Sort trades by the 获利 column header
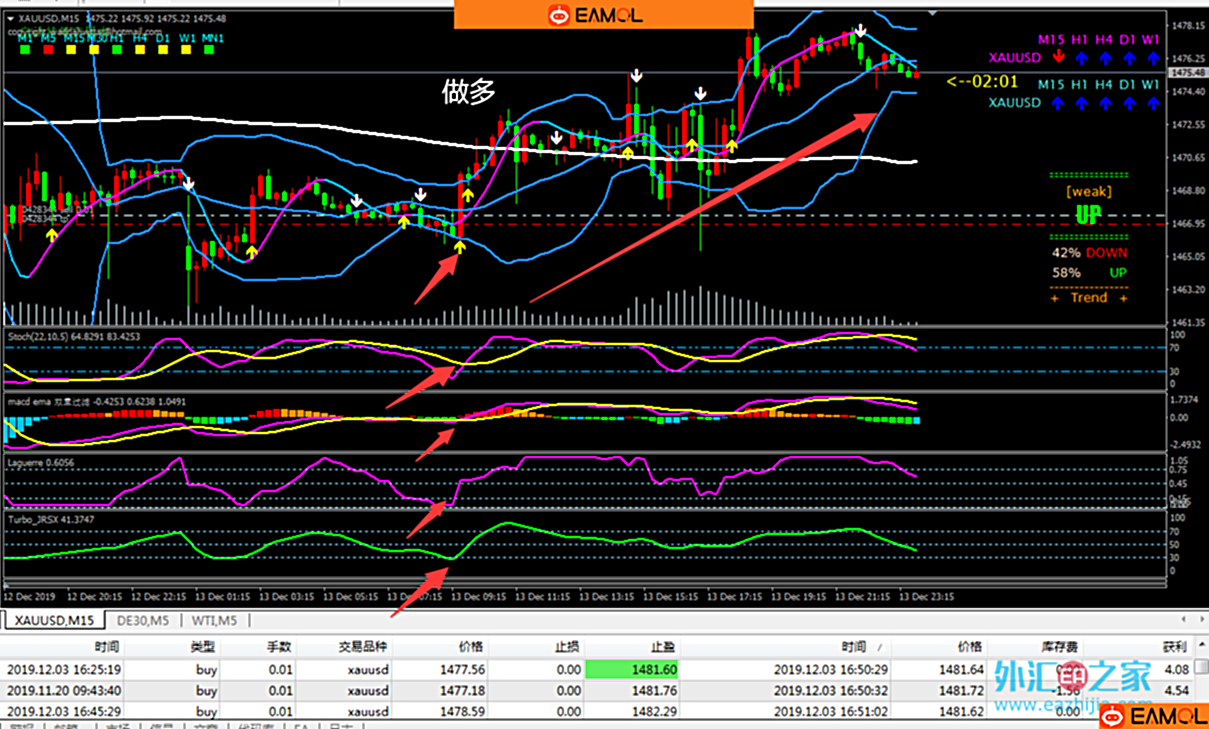 point(1174,647)
